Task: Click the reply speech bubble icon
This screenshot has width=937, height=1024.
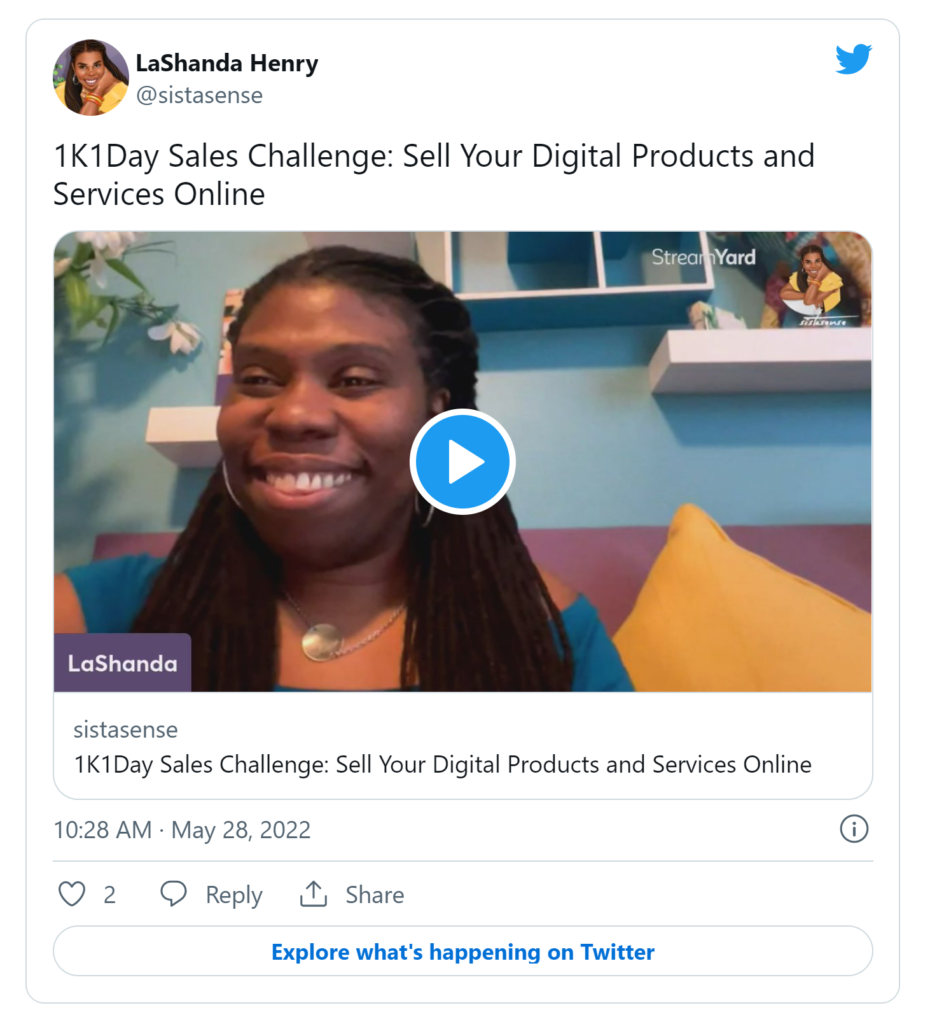Action: tap(174, 894)
